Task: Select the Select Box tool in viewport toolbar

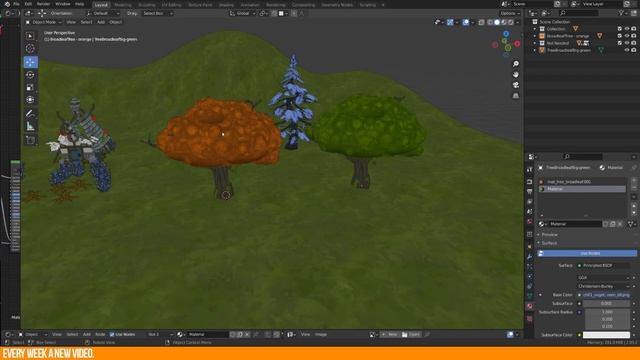Action: click(30, 36)
